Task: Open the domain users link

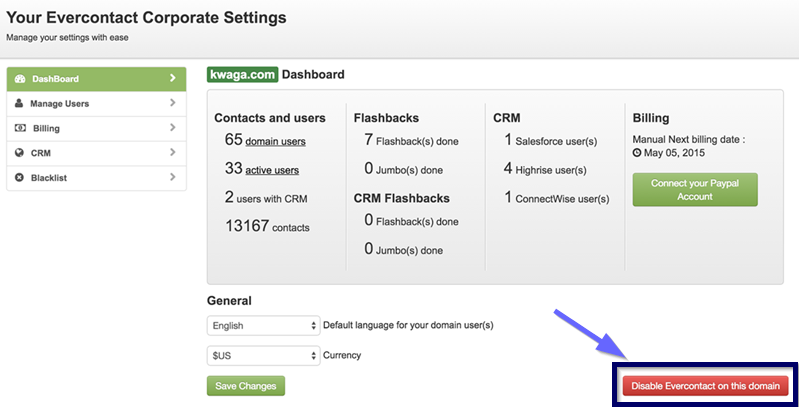Action: coord(276,142)
